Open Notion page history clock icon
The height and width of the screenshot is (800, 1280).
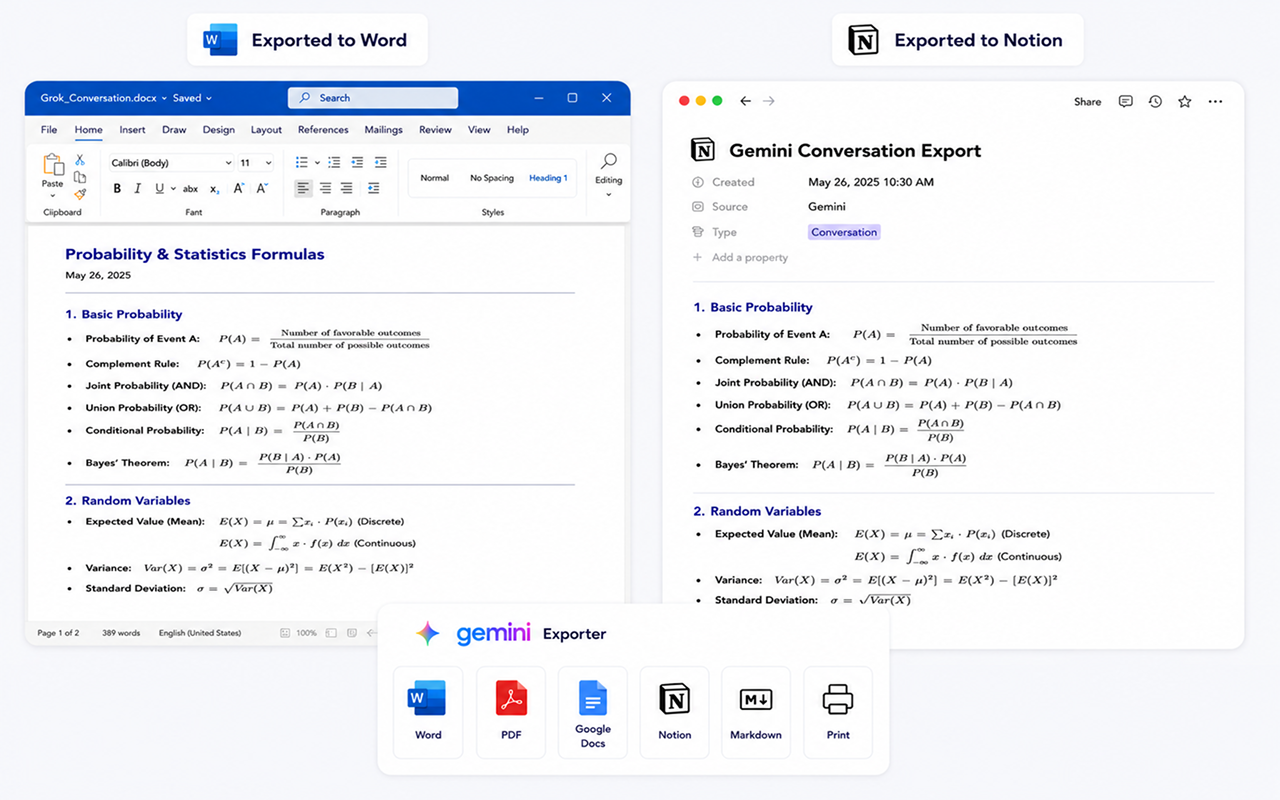pyautogui.click(x=1155, y=101)
